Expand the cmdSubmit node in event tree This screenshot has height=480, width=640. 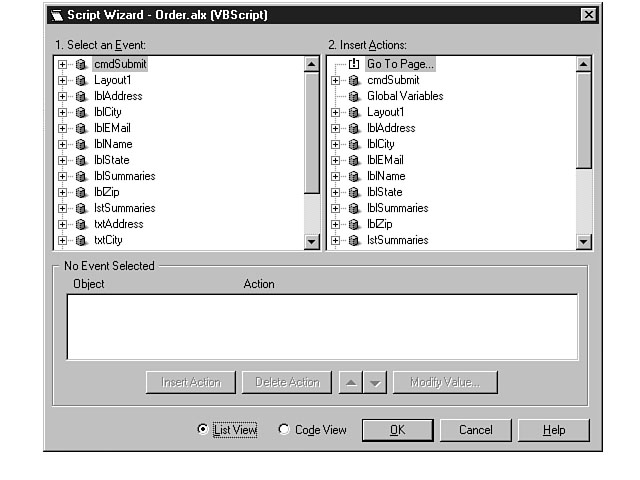(x=63, y=64)
